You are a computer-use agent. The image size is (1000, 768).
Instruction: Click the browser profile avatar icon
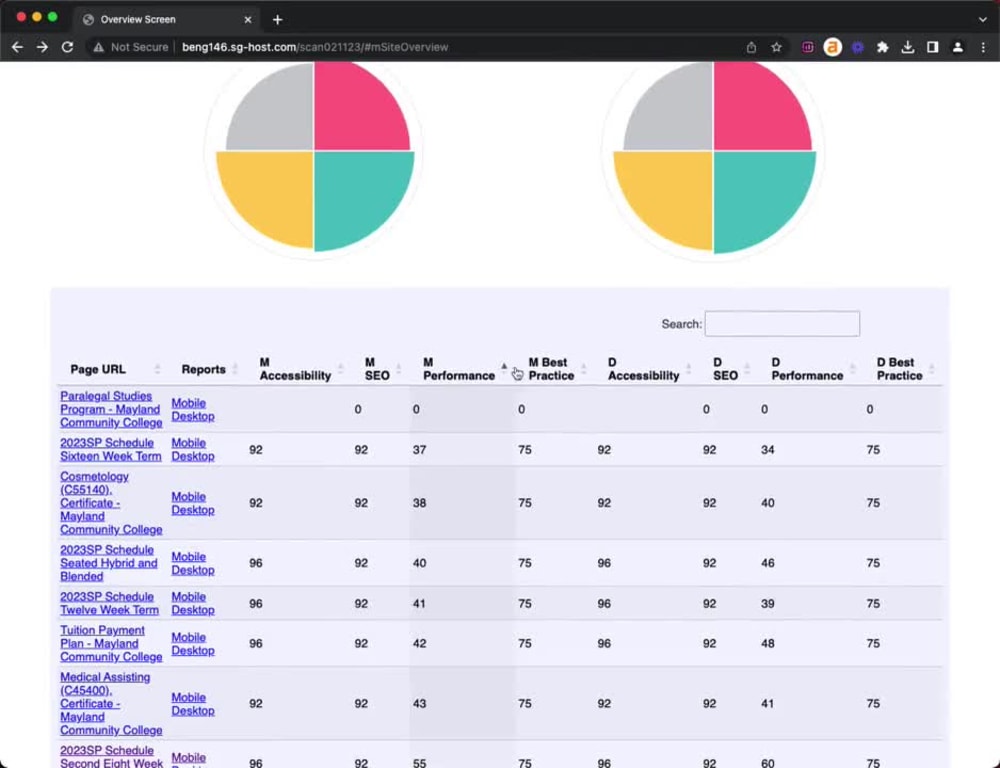959,47
